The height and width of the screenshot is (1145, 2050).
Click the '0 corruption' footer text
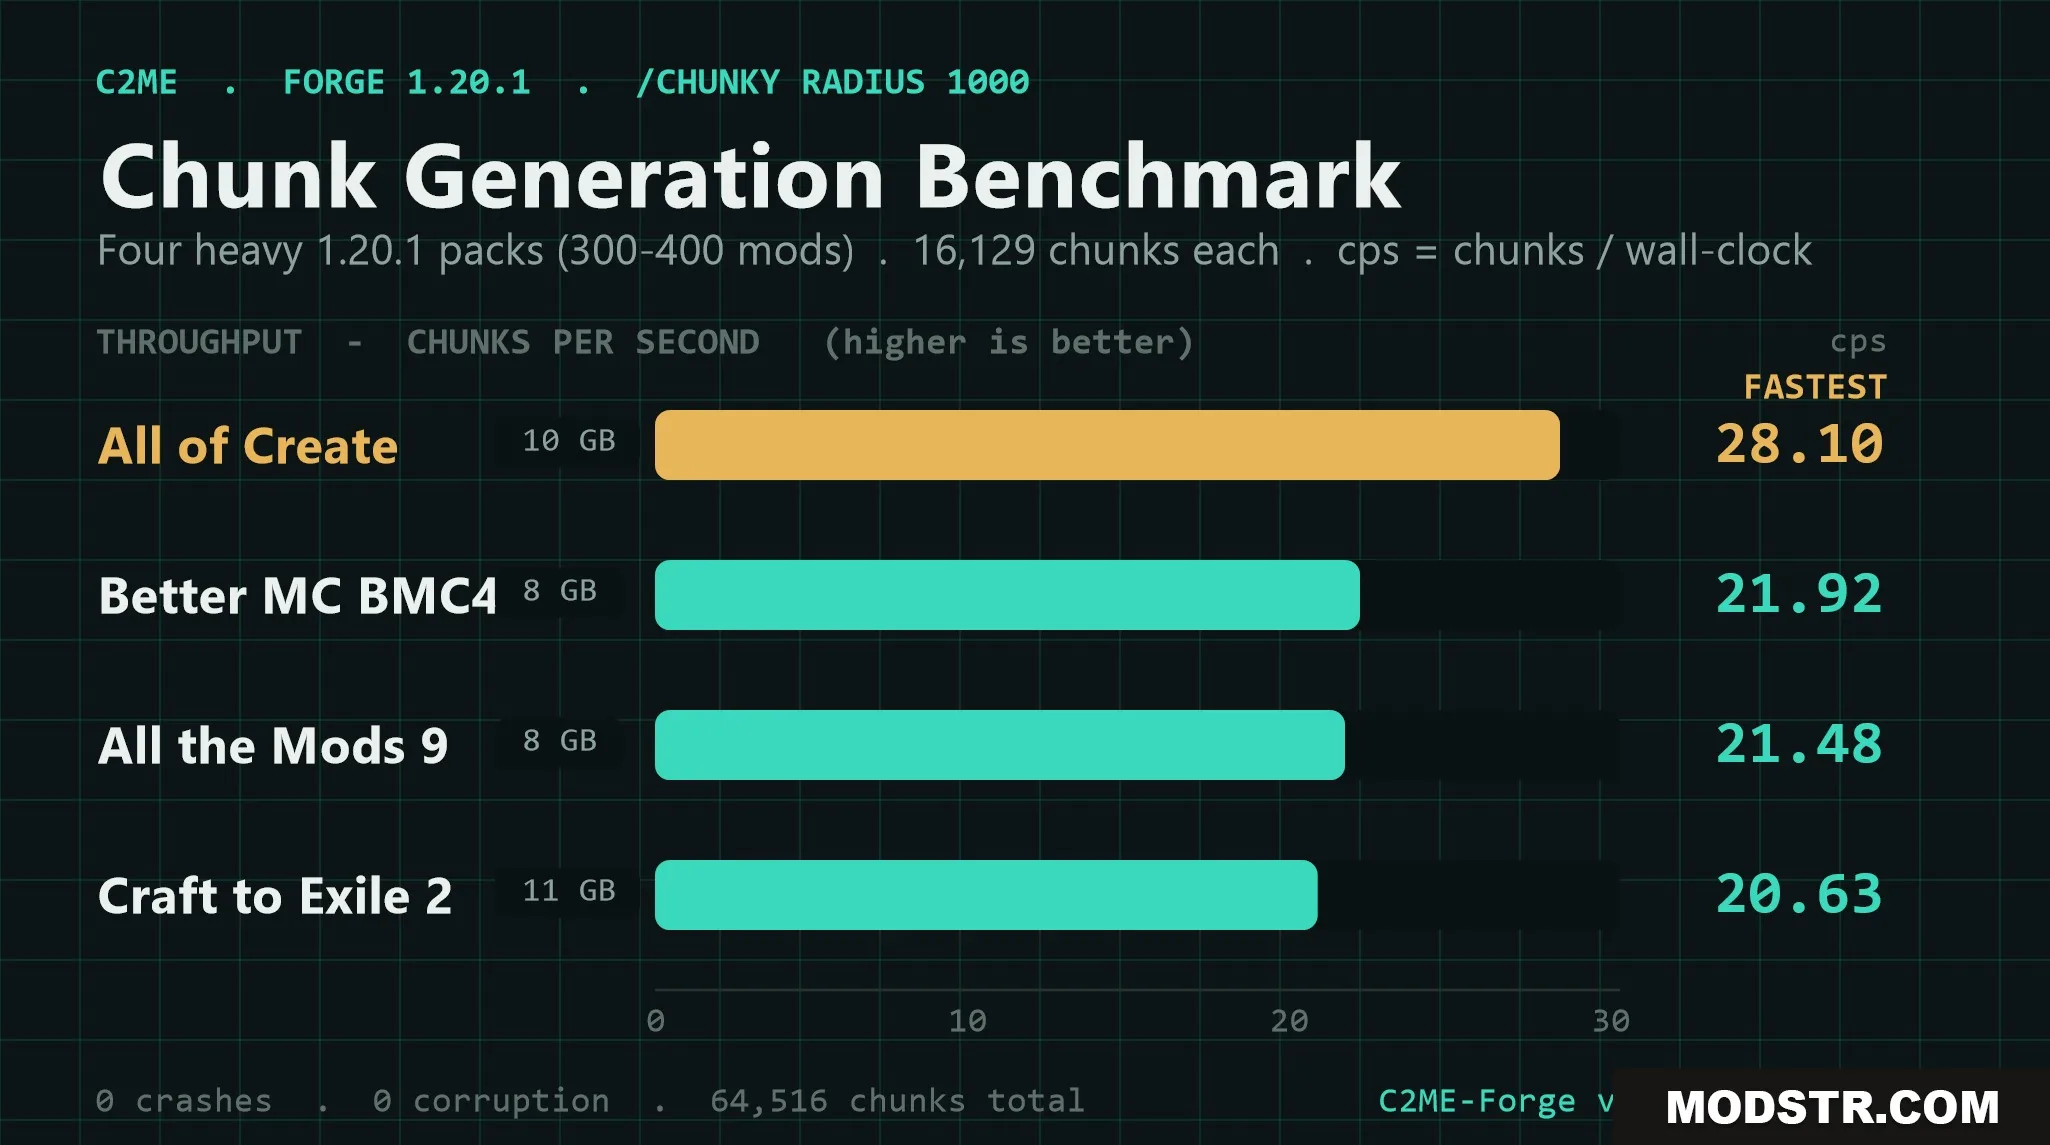pos(491,1101)
